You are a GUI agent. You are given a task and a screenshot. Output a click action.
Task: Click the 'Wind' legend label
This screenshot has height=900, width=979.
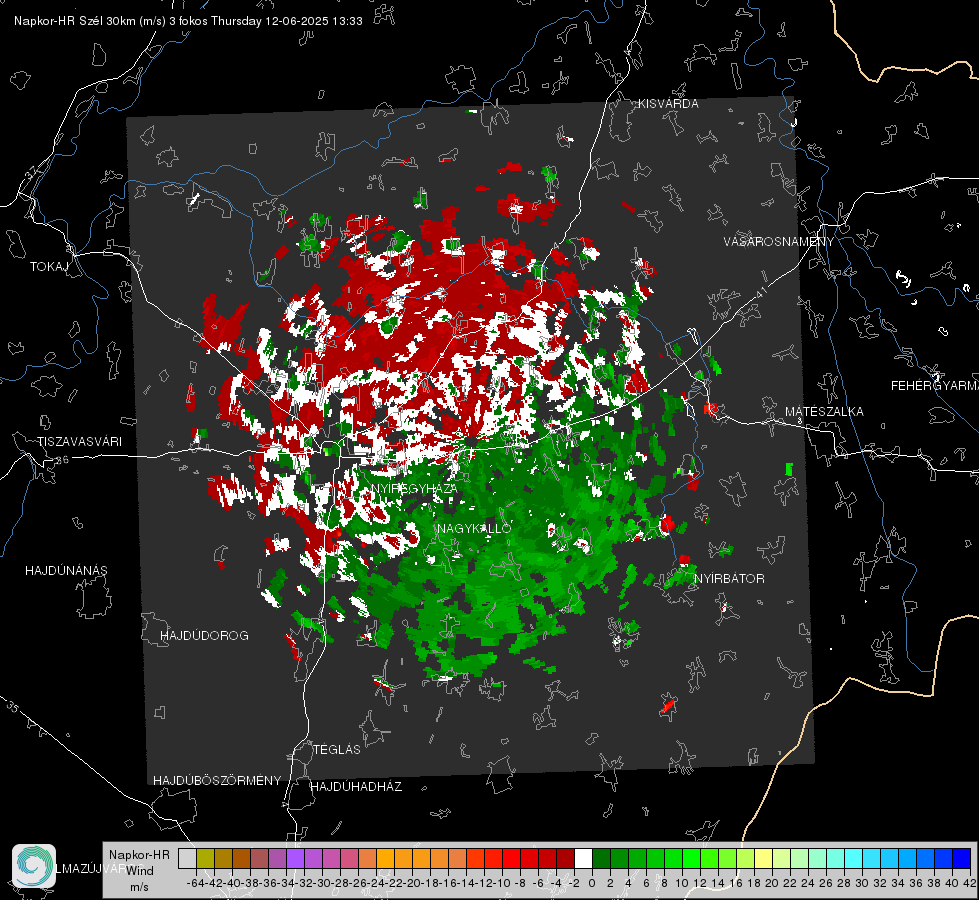point(140,870)
